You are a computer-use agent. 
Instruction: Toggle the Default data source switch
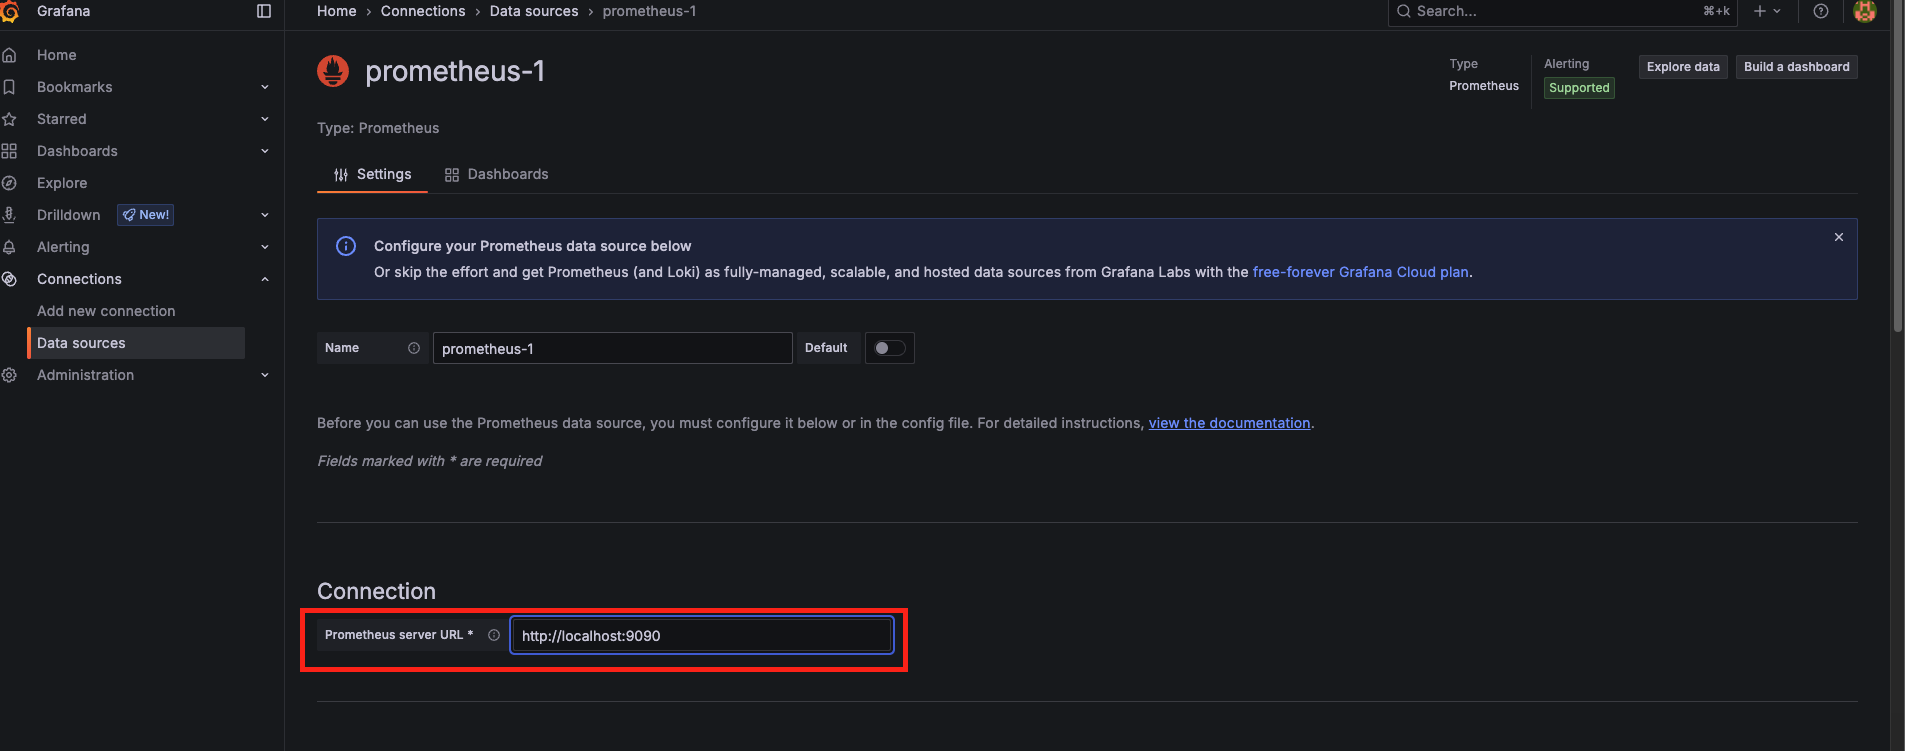[x=889, y=348]
